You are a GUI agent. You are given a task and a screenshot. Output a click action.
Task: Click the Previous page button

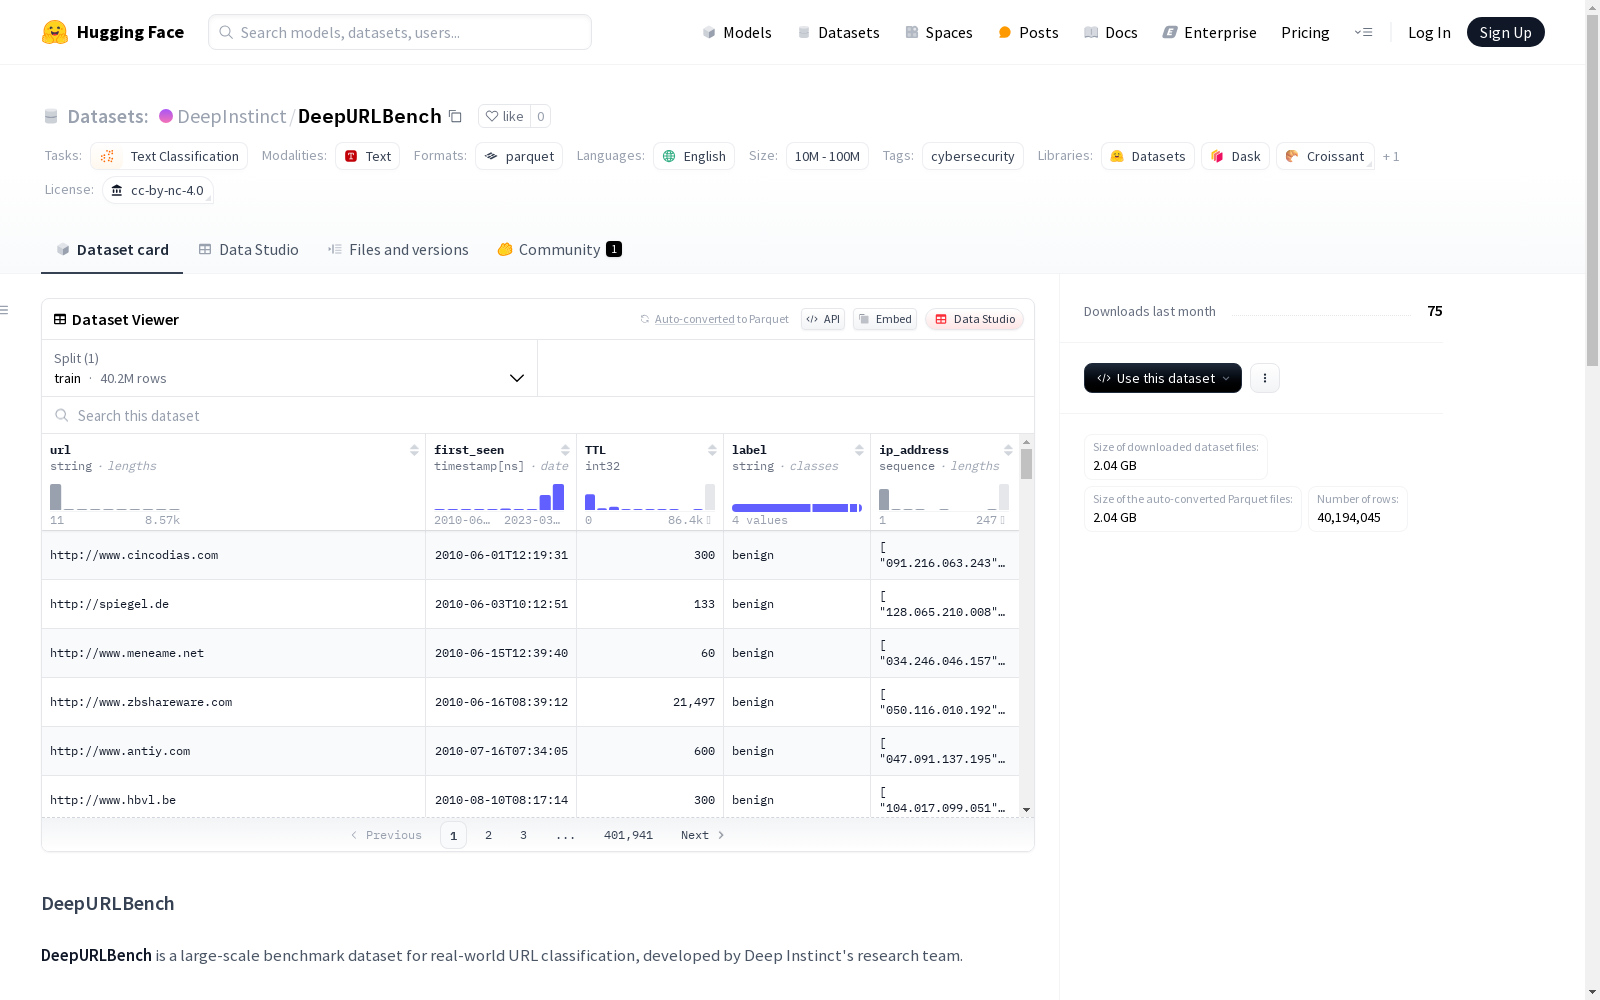pos(387,835)
